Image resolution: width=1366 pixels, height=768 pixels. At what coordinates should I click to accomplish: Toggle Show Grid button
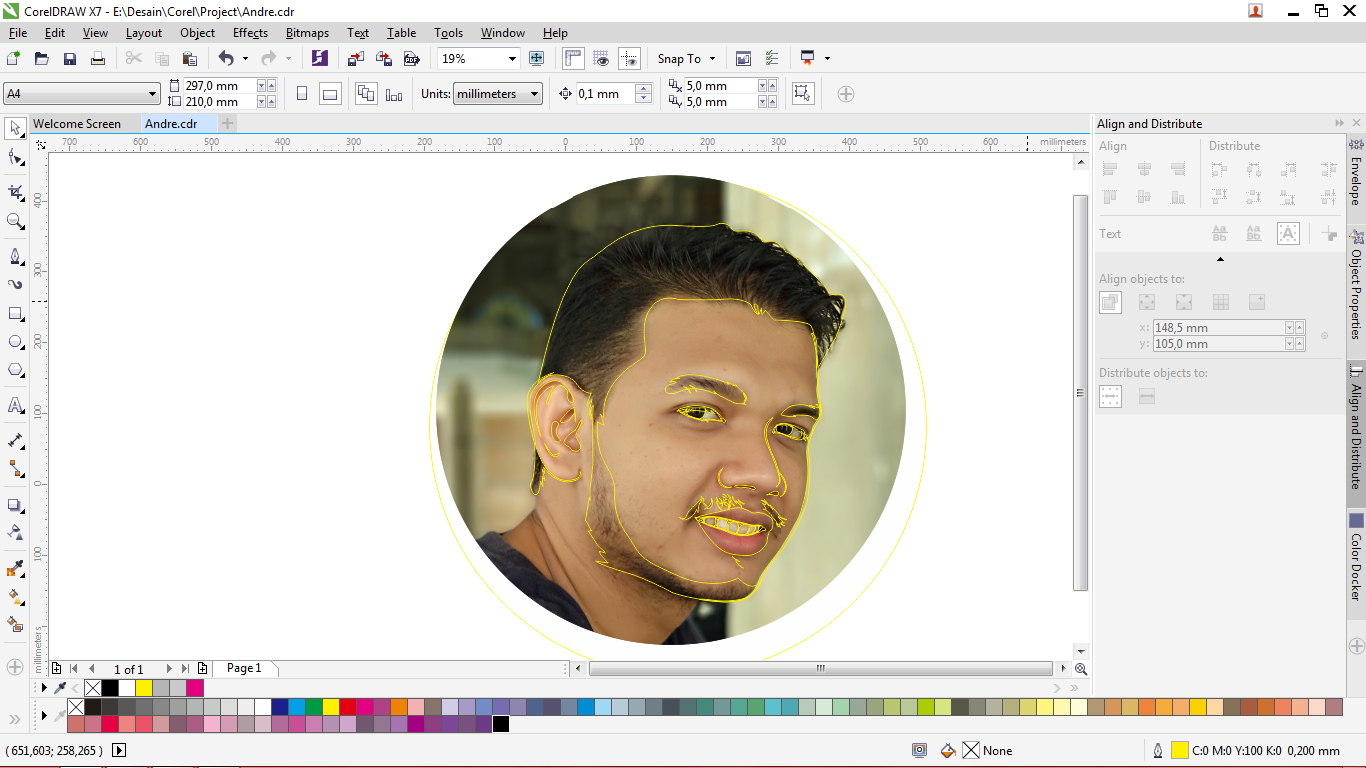(601, 59)
